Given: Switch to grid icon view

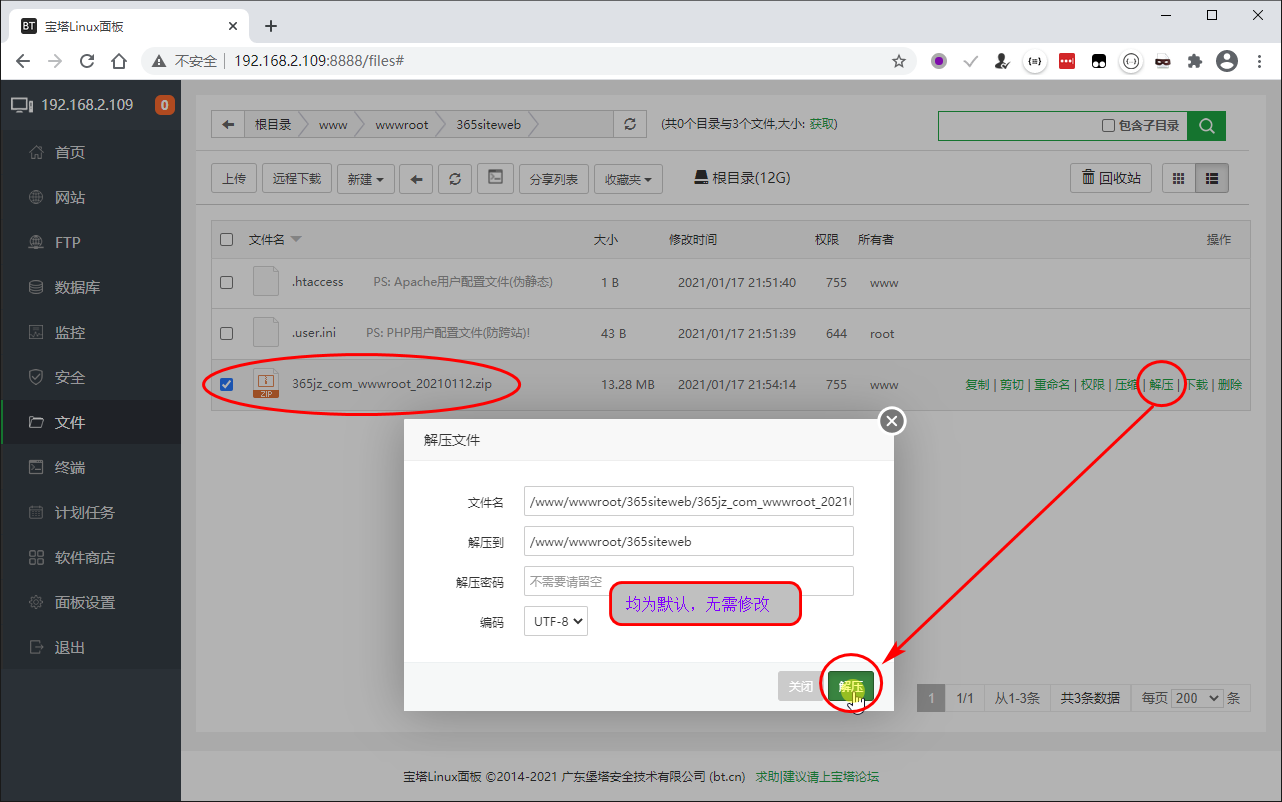Looking at the screenshot, I should [1178, 179].
